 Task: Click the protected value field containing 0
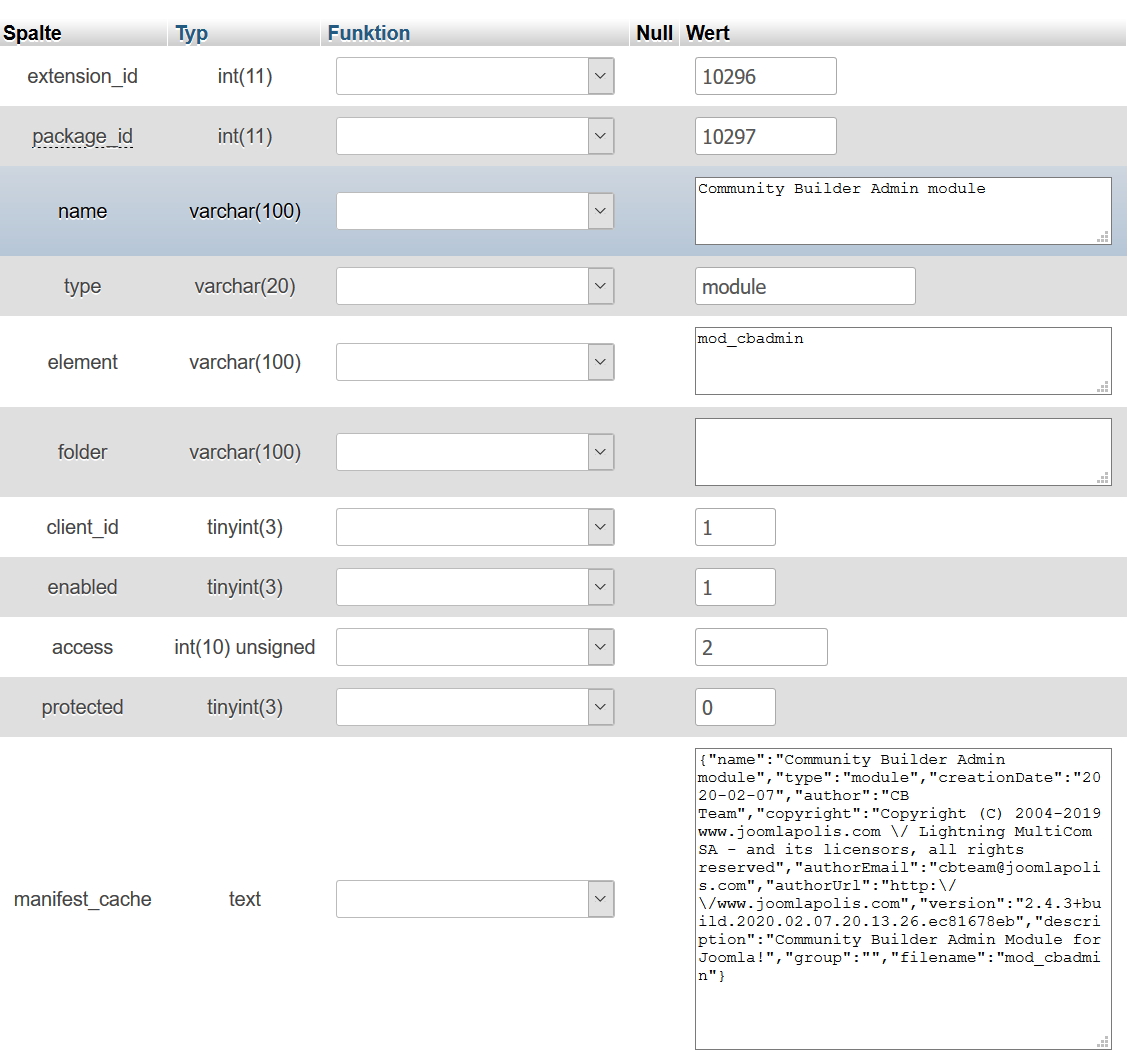tap(735, 707)
